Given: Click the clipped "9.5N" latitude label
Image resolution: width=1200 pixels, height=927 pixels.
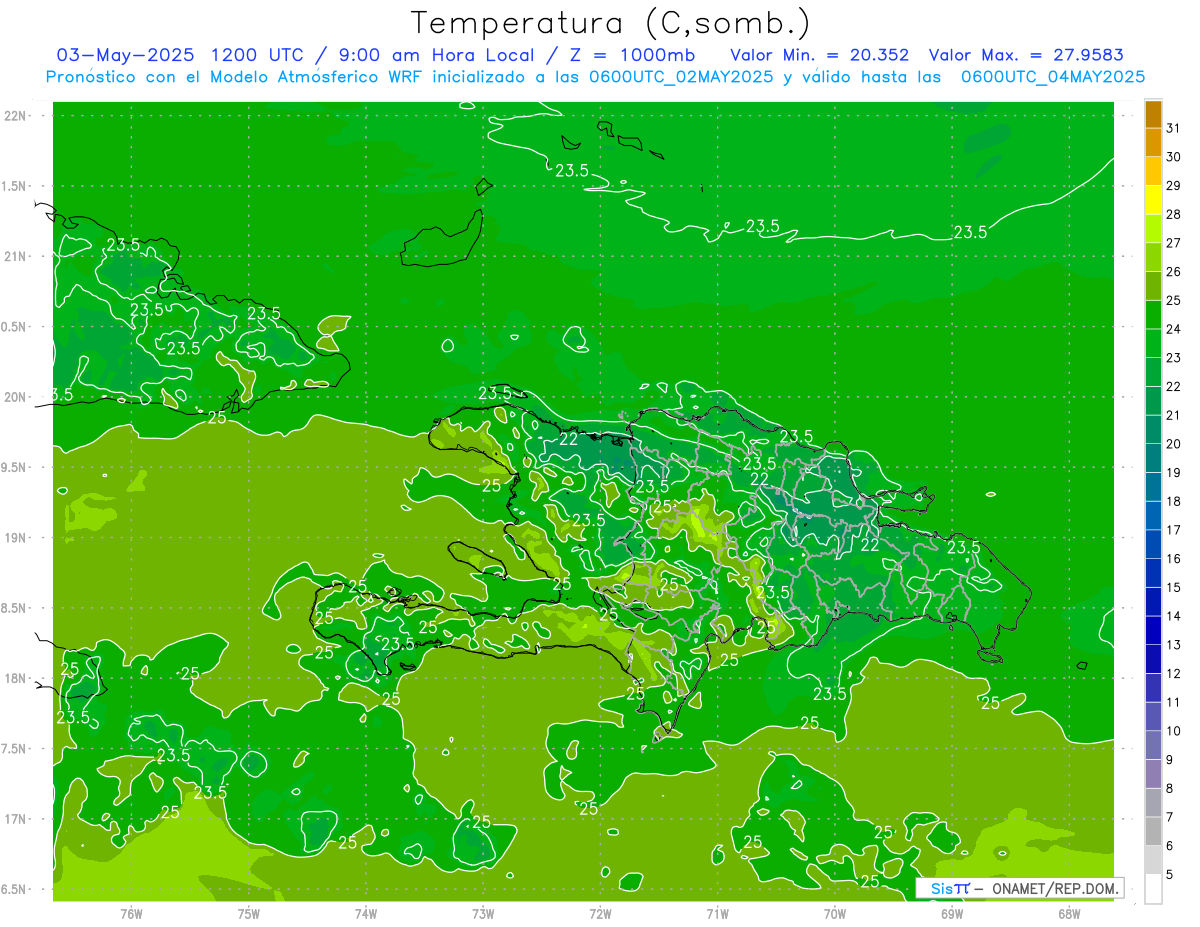Looking at the screenshot, I should pos(14,467).
